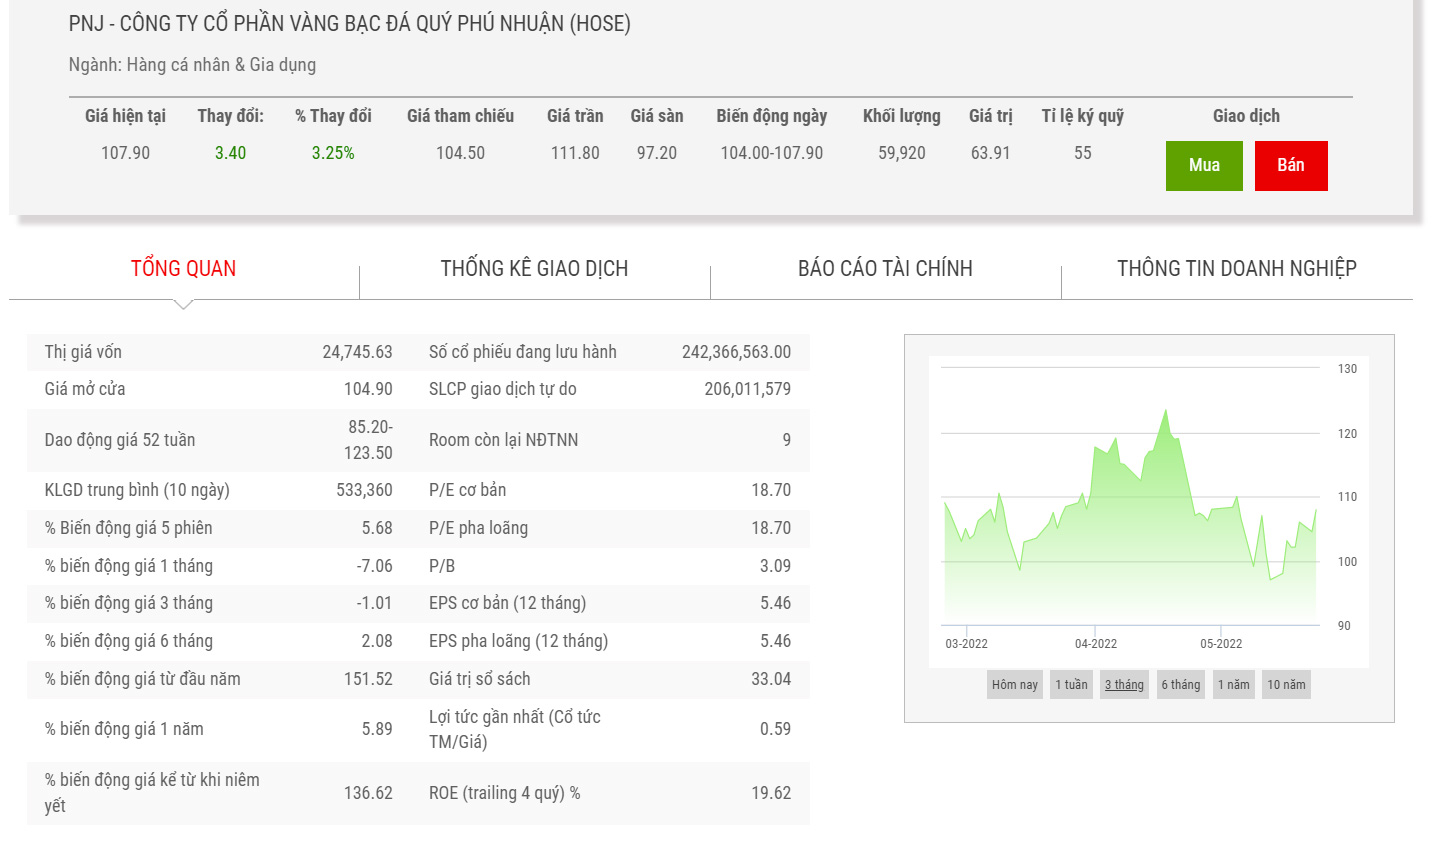This screenshot has width=1444, height=846.
Task: Switch chart to 6 tháng range
Action: tap(1180, 685)
